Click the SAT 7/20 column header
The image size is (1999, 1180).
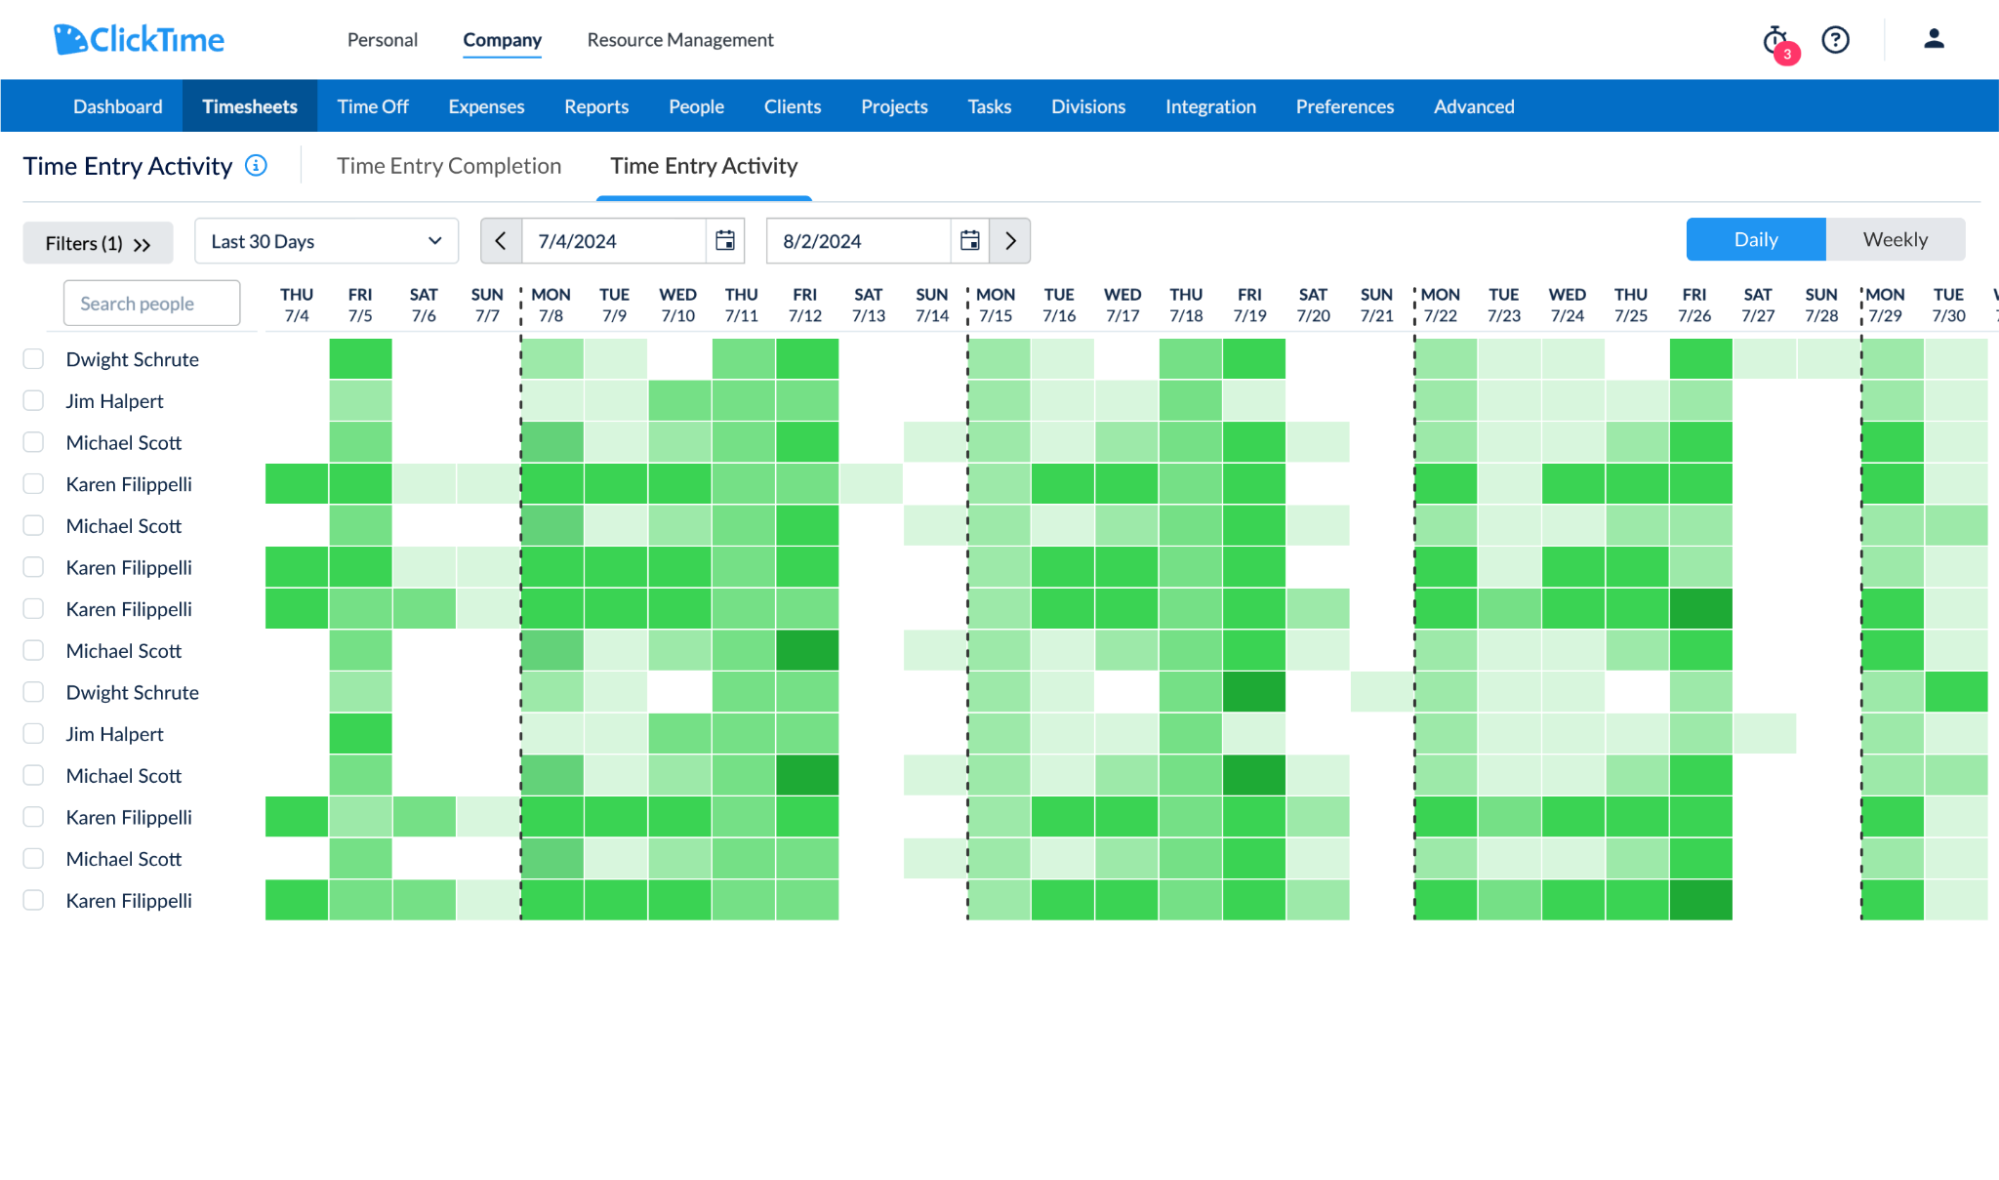click(1313, 305)
